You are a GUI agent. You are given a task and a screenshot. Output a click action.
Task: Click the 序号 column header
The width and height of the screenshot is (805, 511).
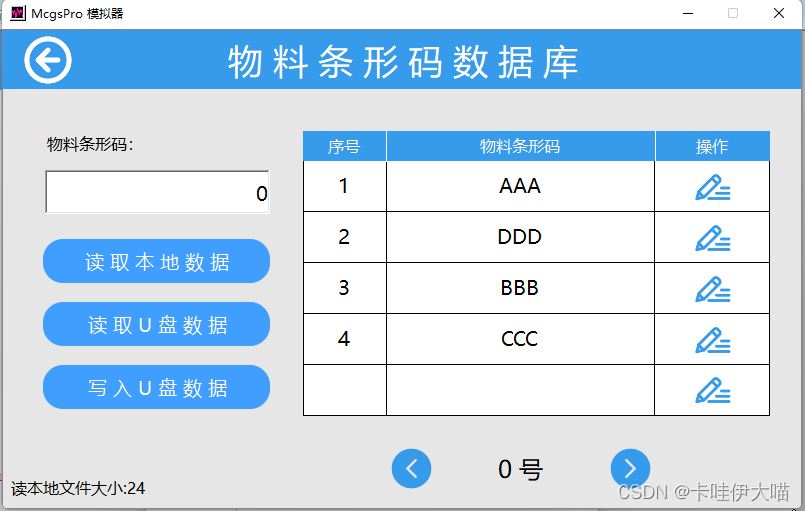(344, 146)
